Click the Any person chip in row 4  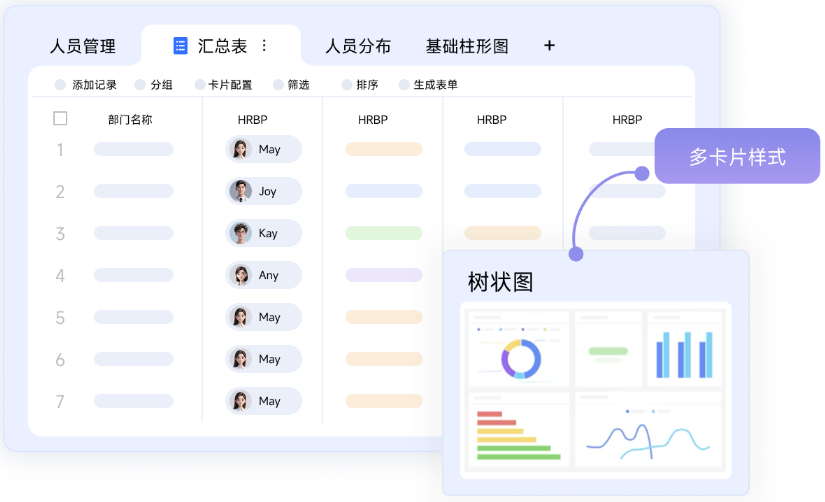click(264, 275)
